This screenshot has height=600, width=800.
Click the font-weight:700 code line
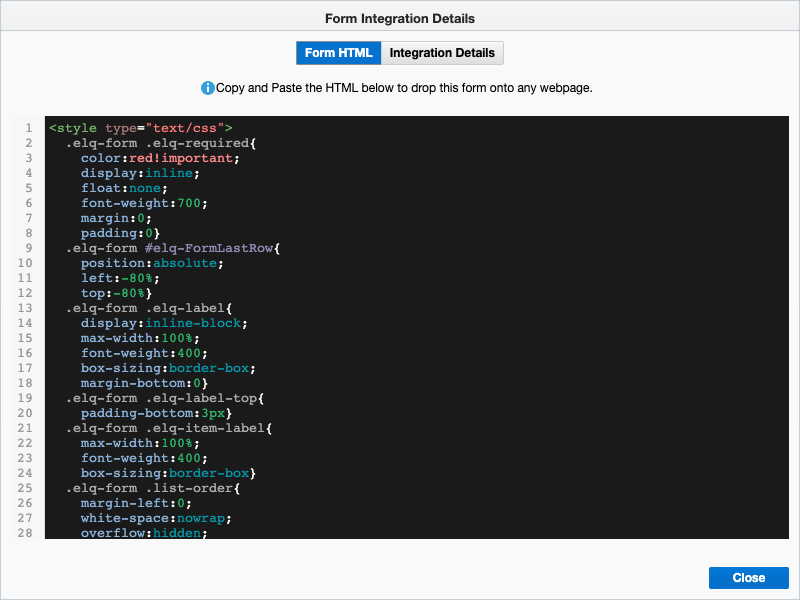[145, 203]
